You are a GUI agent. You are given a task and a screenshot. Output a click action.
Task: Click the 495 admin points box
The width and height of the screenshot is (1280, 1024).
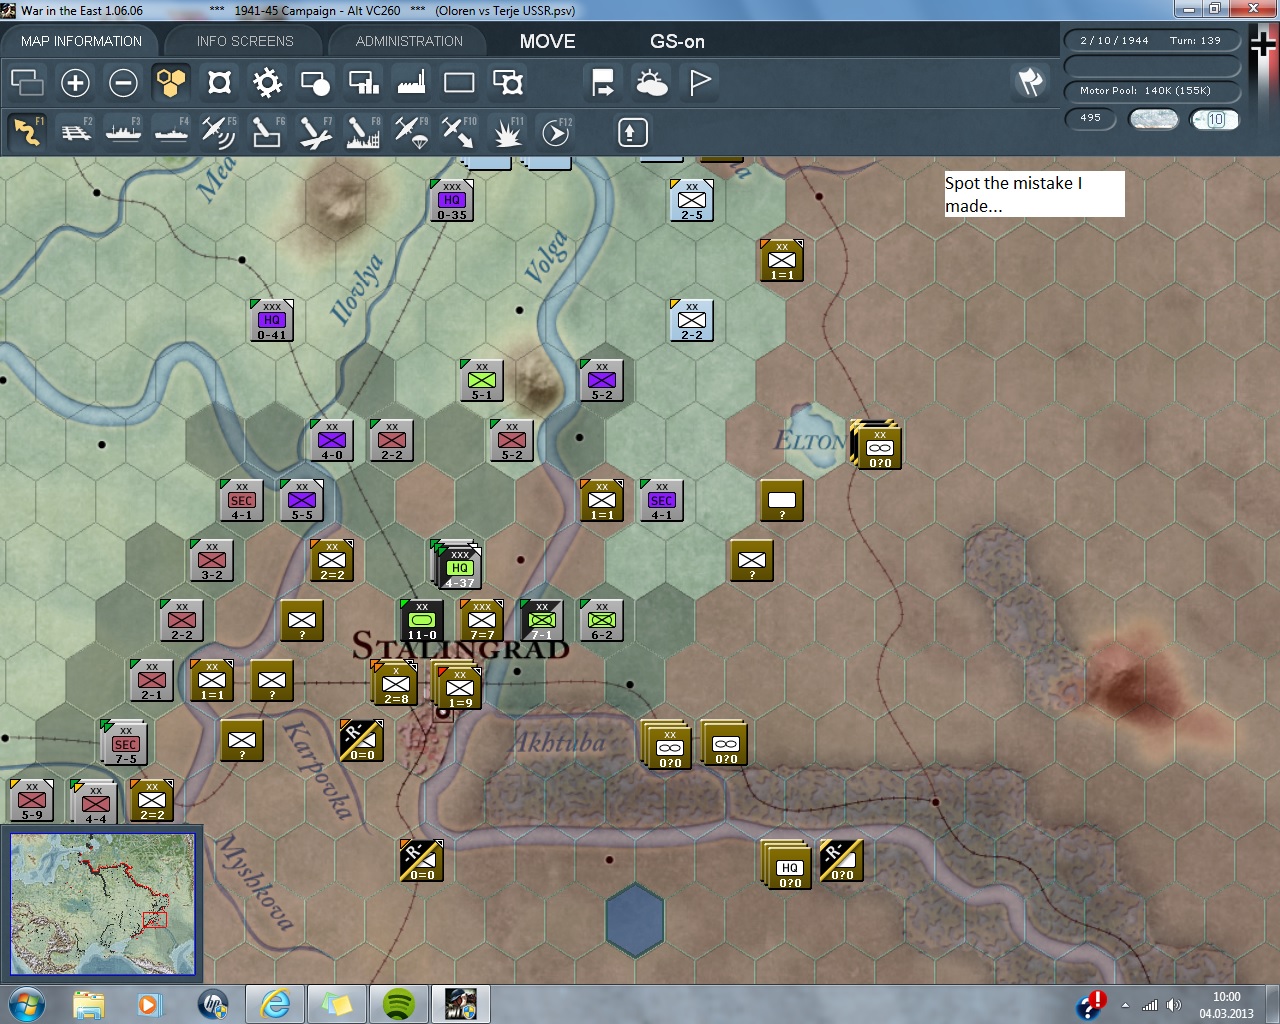click(1091, 118)
